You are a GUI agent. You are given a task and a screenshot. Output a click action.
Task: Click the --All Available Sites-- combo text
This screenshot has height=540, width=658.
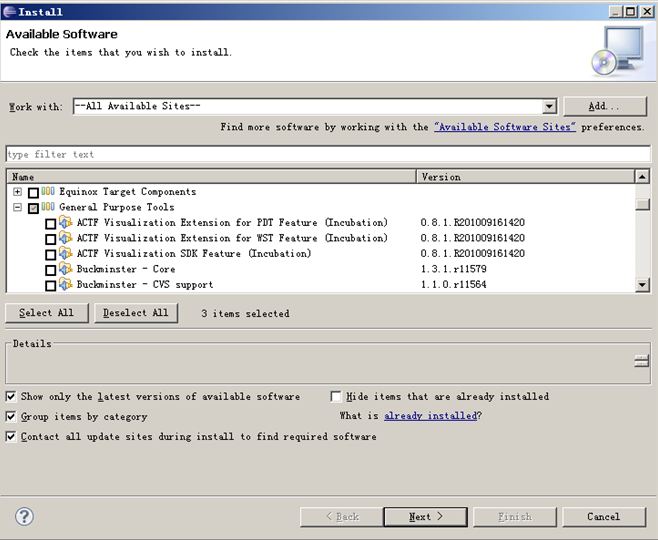pyautogui.click(x=138, y=106)
